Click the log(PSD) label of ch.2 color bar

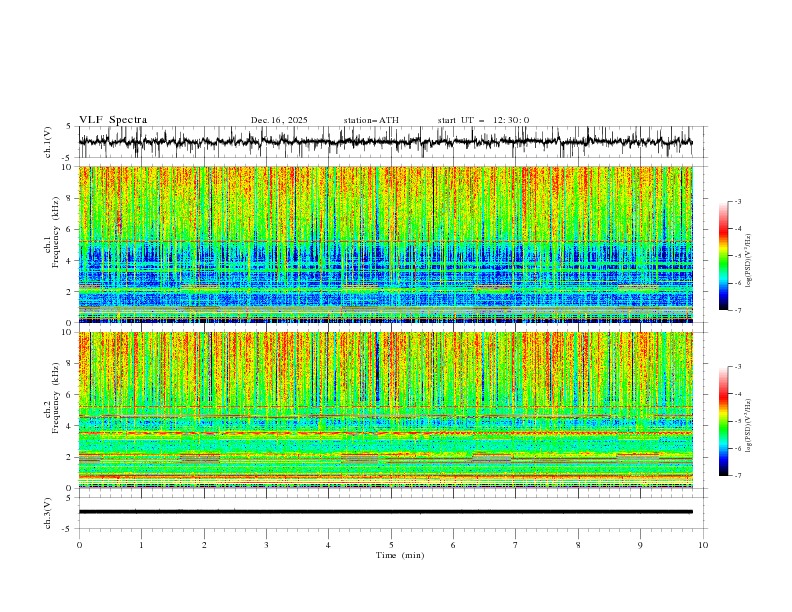748,426
